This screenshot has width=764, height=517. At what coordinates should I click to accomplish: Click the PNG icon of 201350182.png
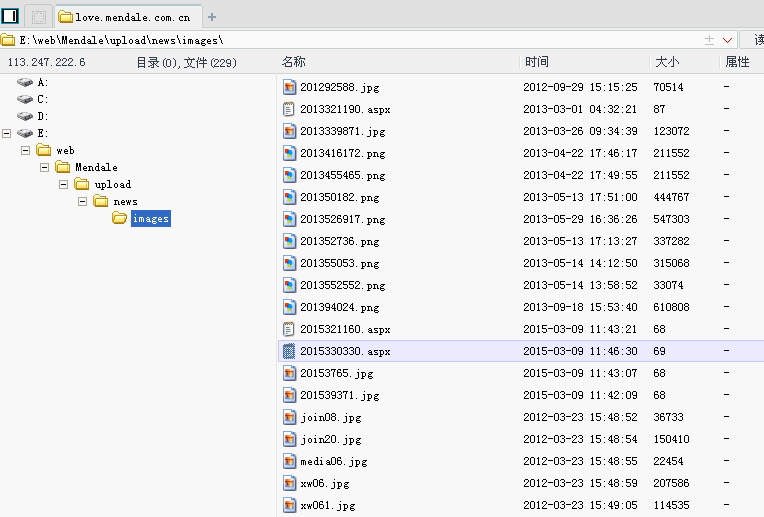289,197
